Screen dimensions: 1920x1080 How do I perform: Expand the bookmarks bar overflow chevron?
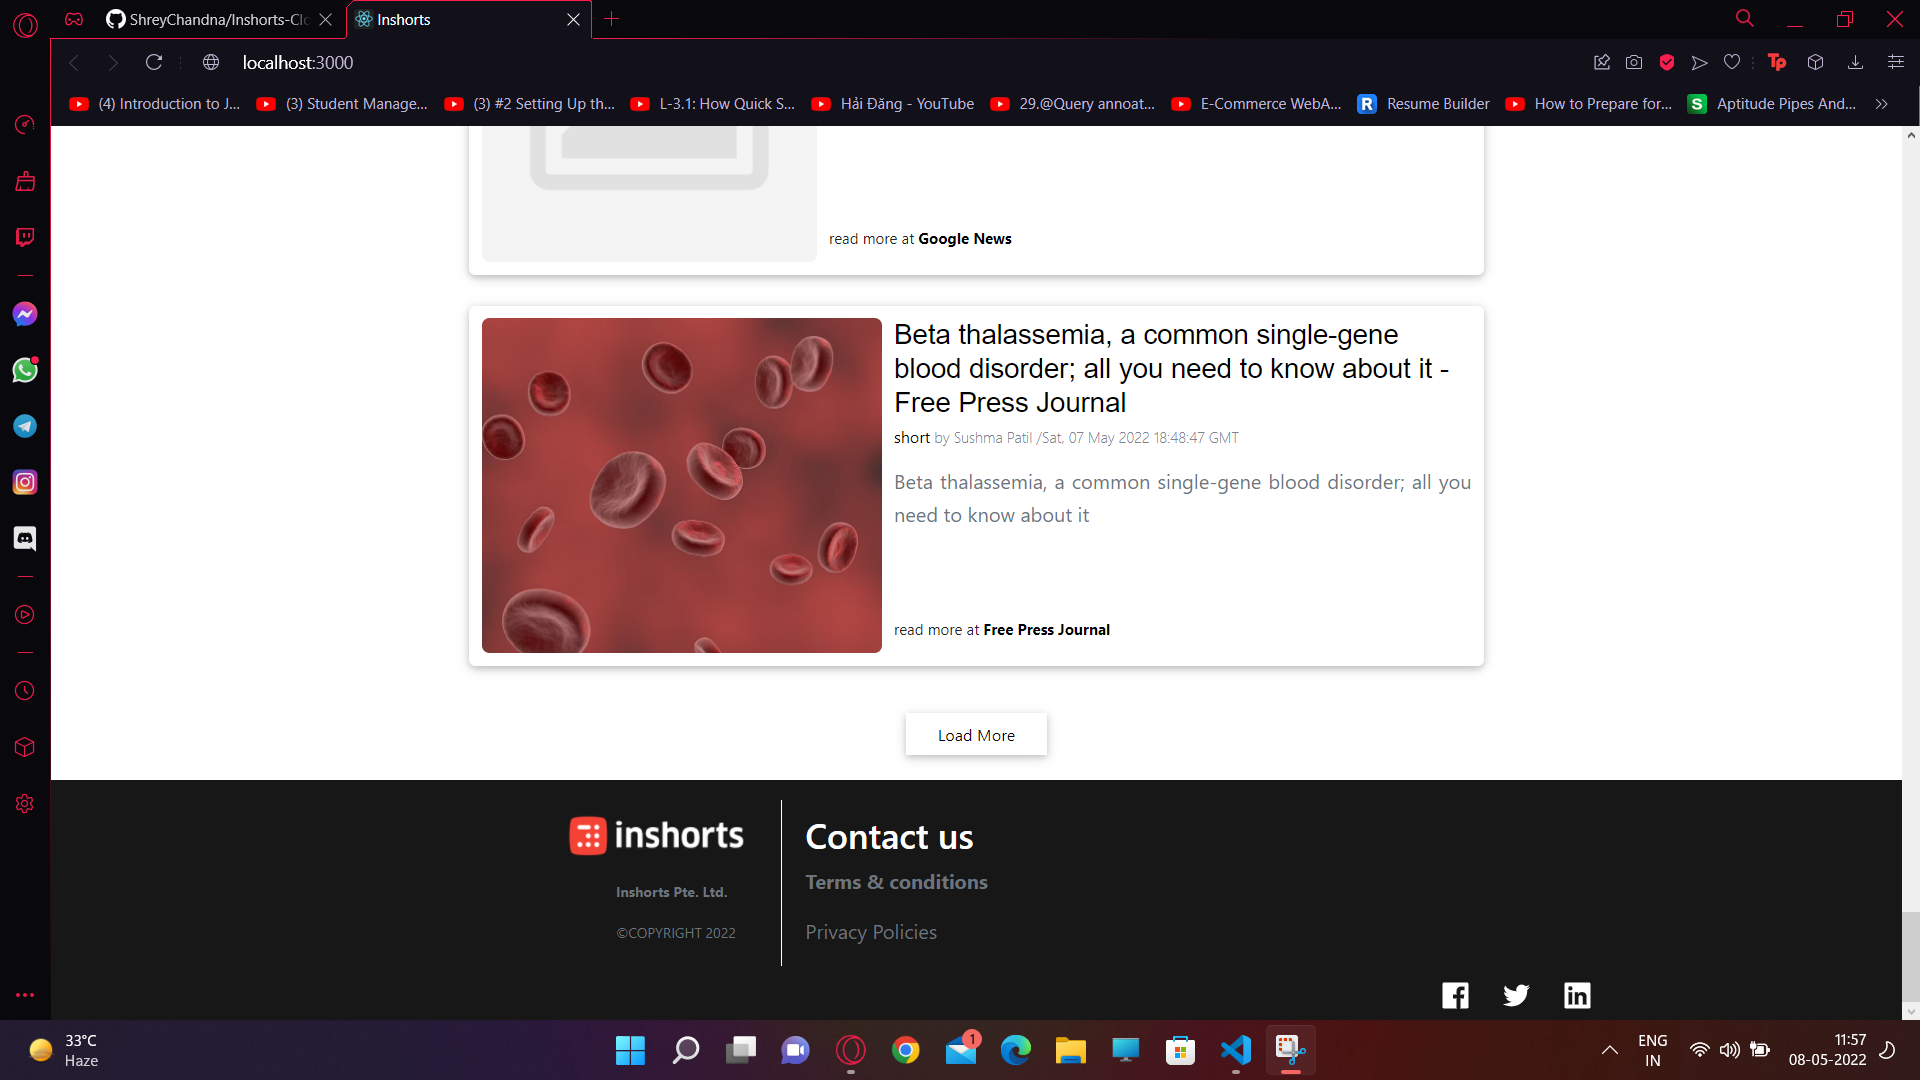pos(1881,103)
